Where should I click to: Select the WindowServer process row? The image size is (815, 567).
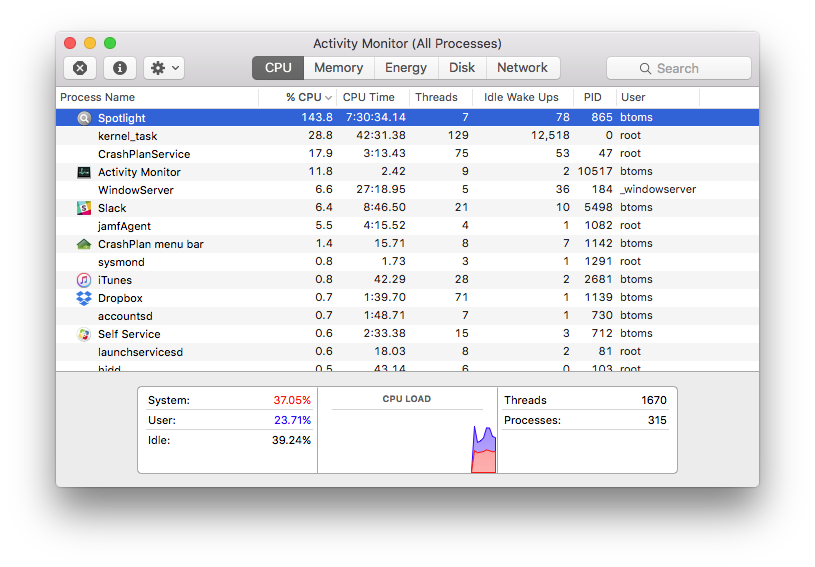(x=408, y=190)
